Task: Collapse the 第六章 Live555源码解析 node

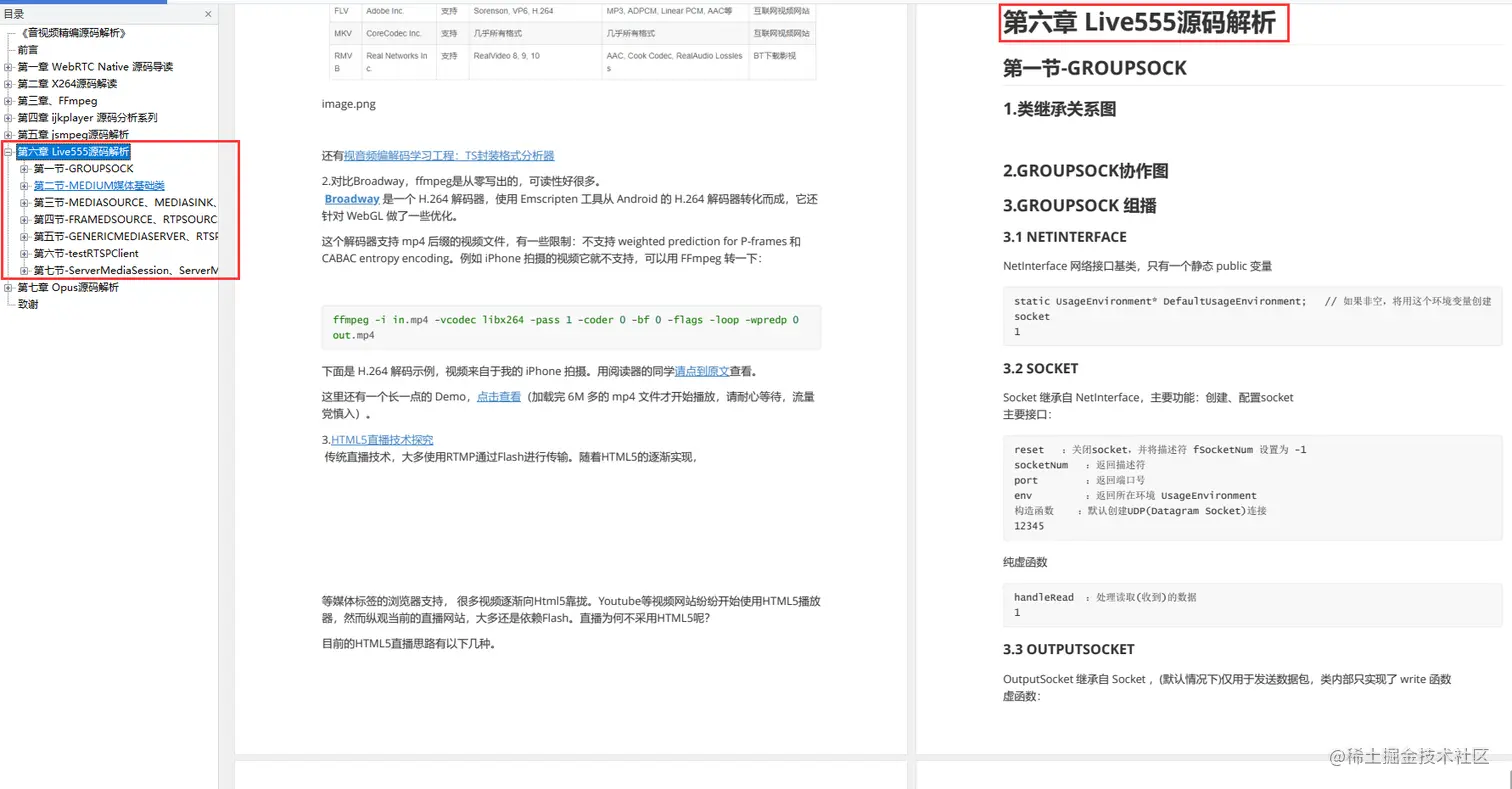Action: (x=6, y=151)
